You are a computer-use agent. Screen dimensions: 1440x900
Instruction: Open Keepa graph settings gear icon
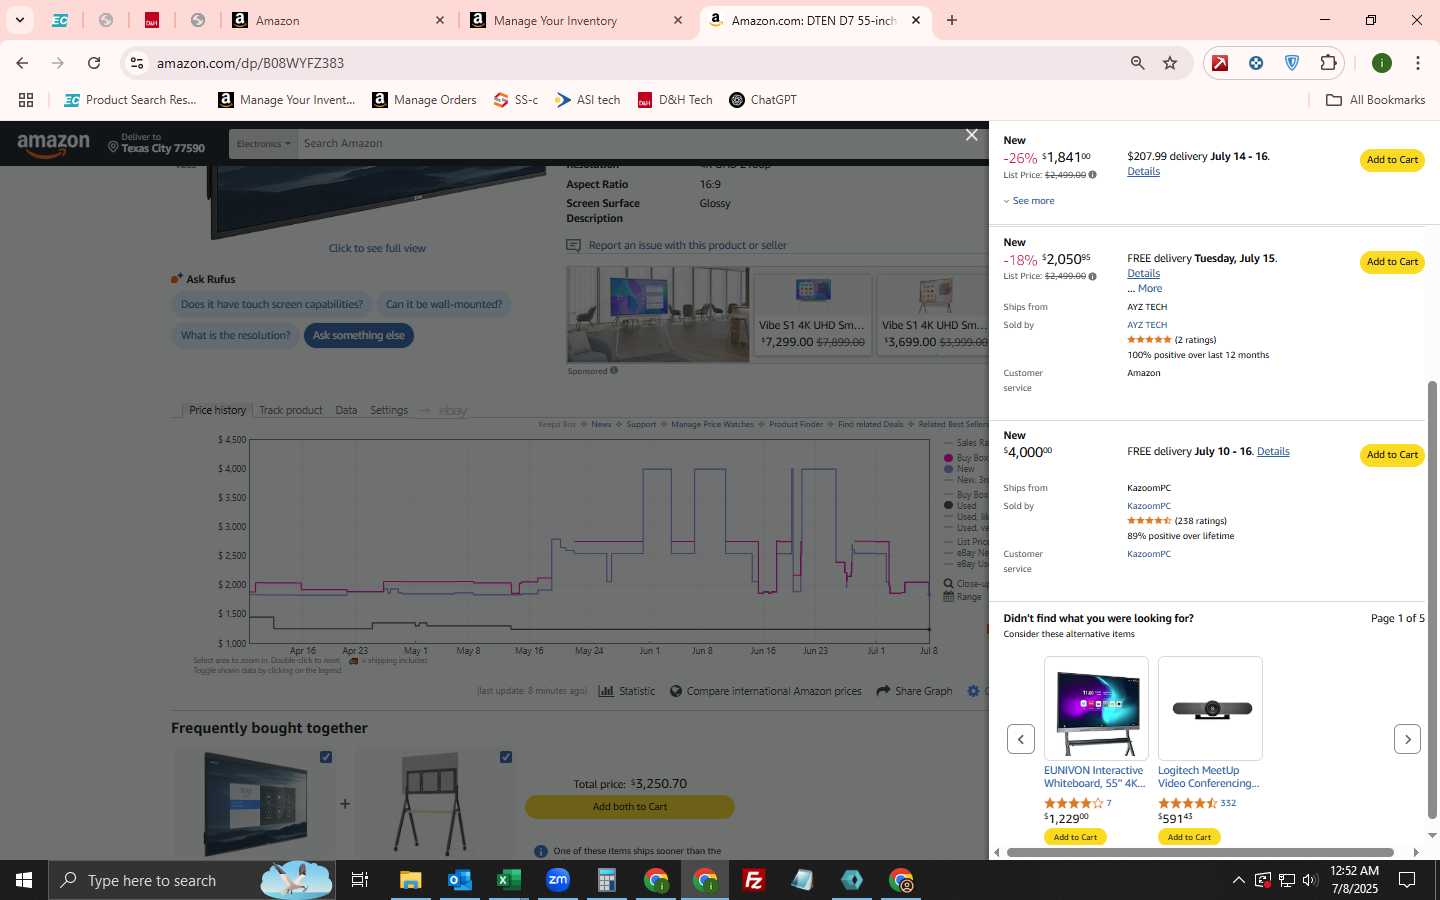(973, 691)
